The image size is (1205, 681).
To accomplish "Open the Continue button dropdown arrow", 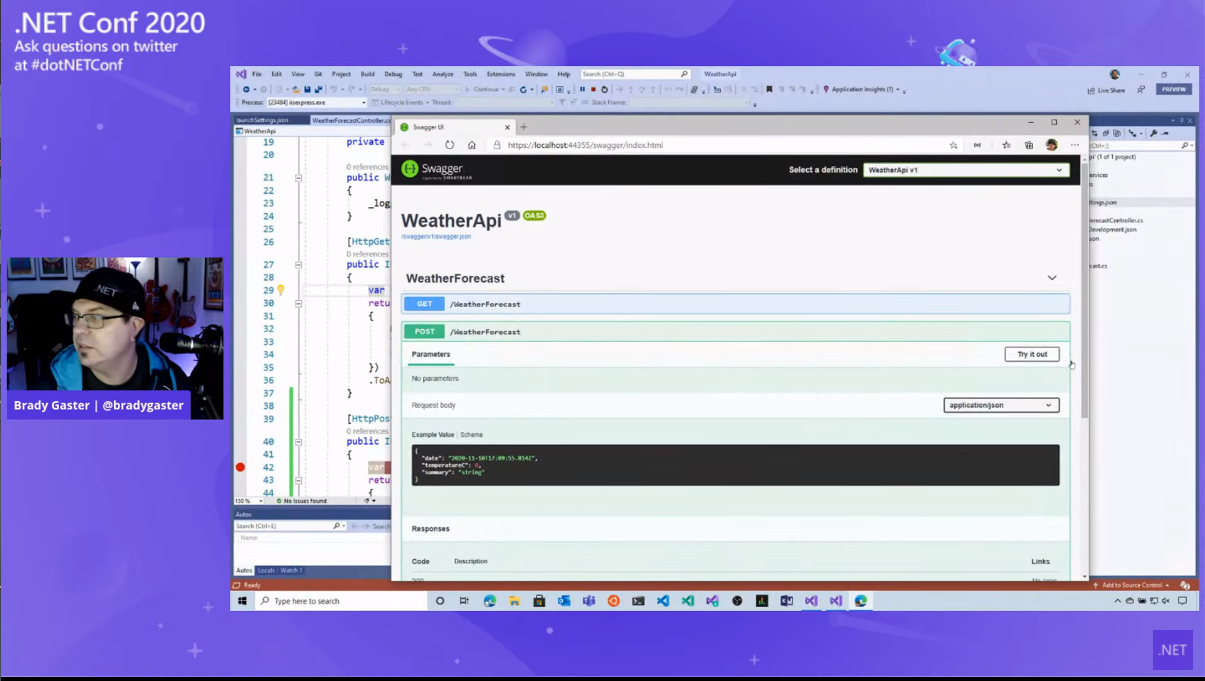I will pos(503,89).
